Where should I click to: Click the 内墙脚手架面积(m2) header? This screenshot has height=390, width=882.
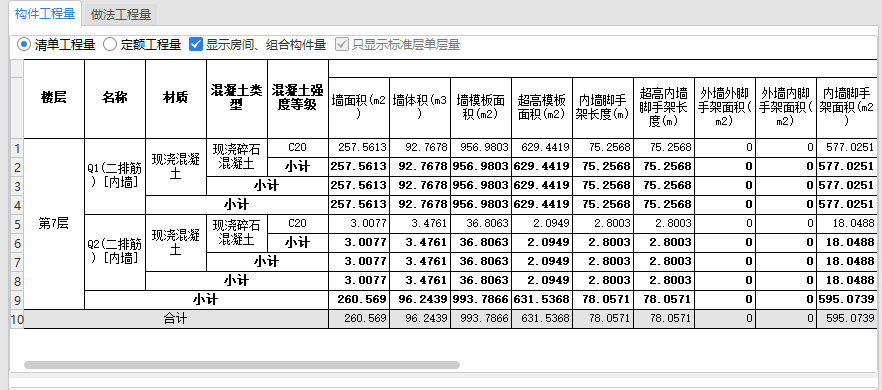point(846,108)
